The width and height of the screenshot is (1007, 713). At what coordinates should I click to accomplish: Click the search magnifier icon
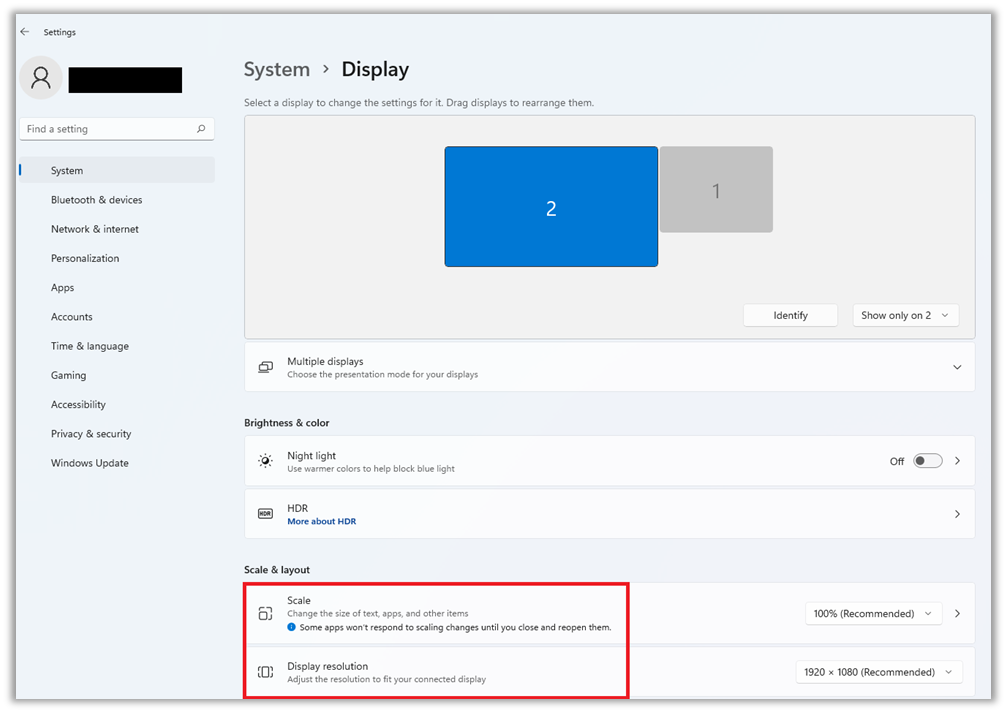pyautogui.click(x=201, y=129)
